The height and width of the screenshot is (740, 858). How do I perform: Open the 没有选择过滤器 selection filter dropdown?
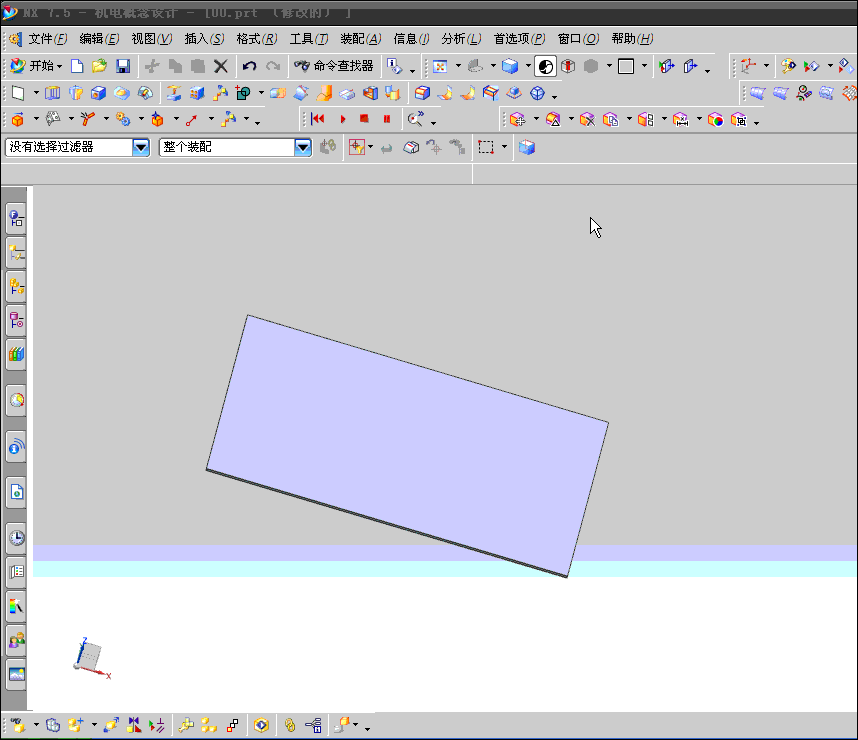141,147
